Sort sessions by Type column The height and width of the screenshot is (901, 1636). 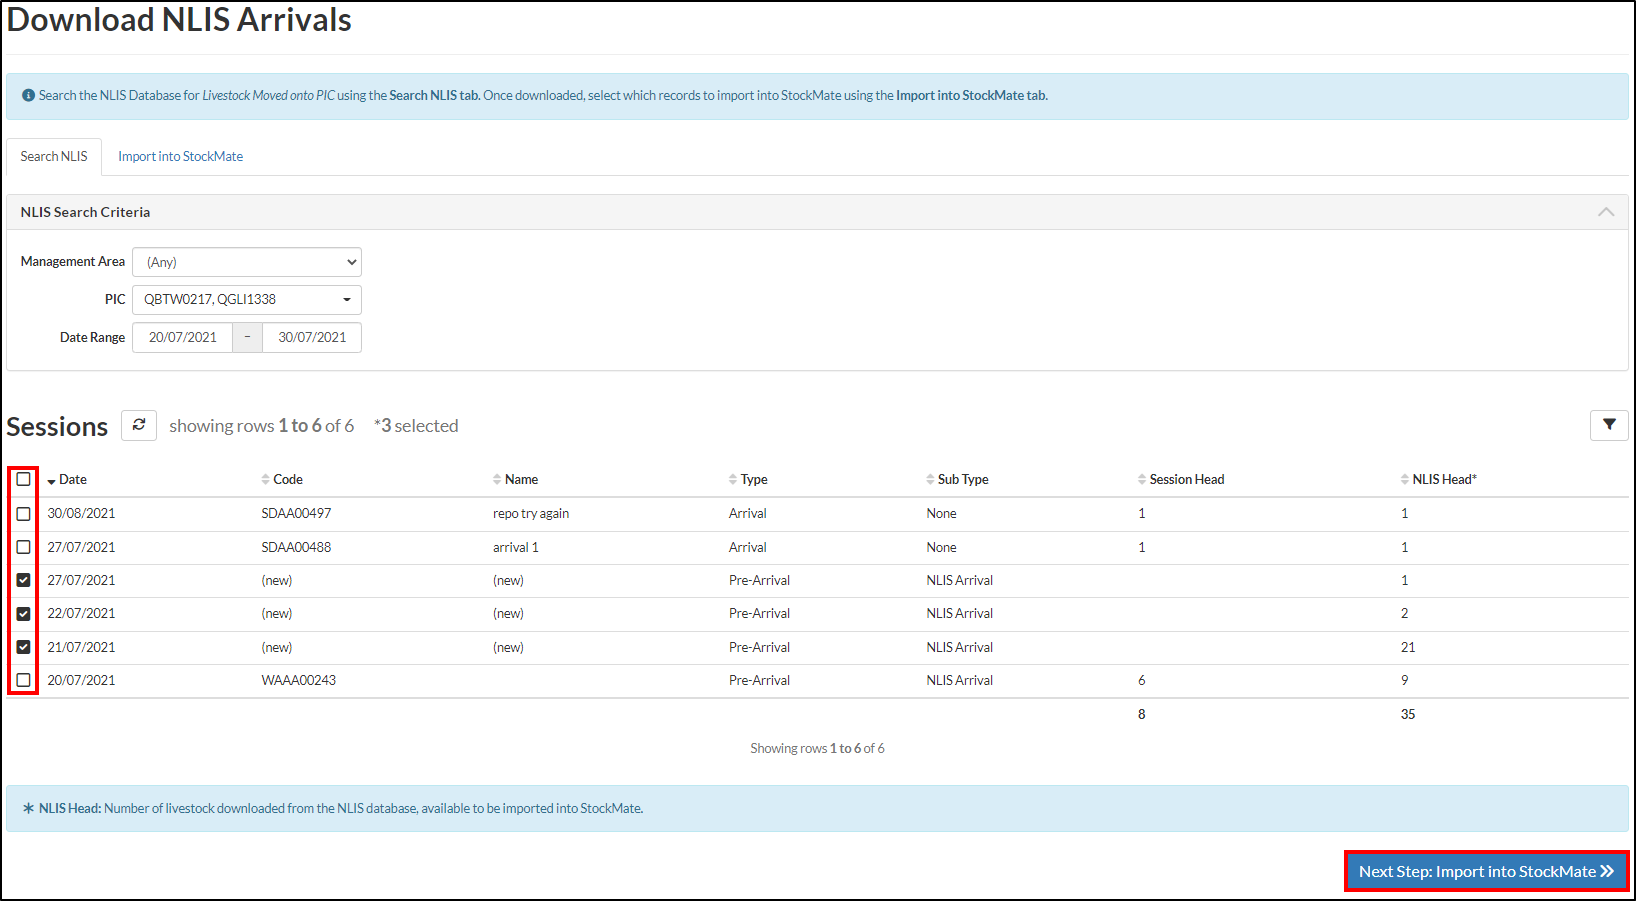(x=748, y=480)
